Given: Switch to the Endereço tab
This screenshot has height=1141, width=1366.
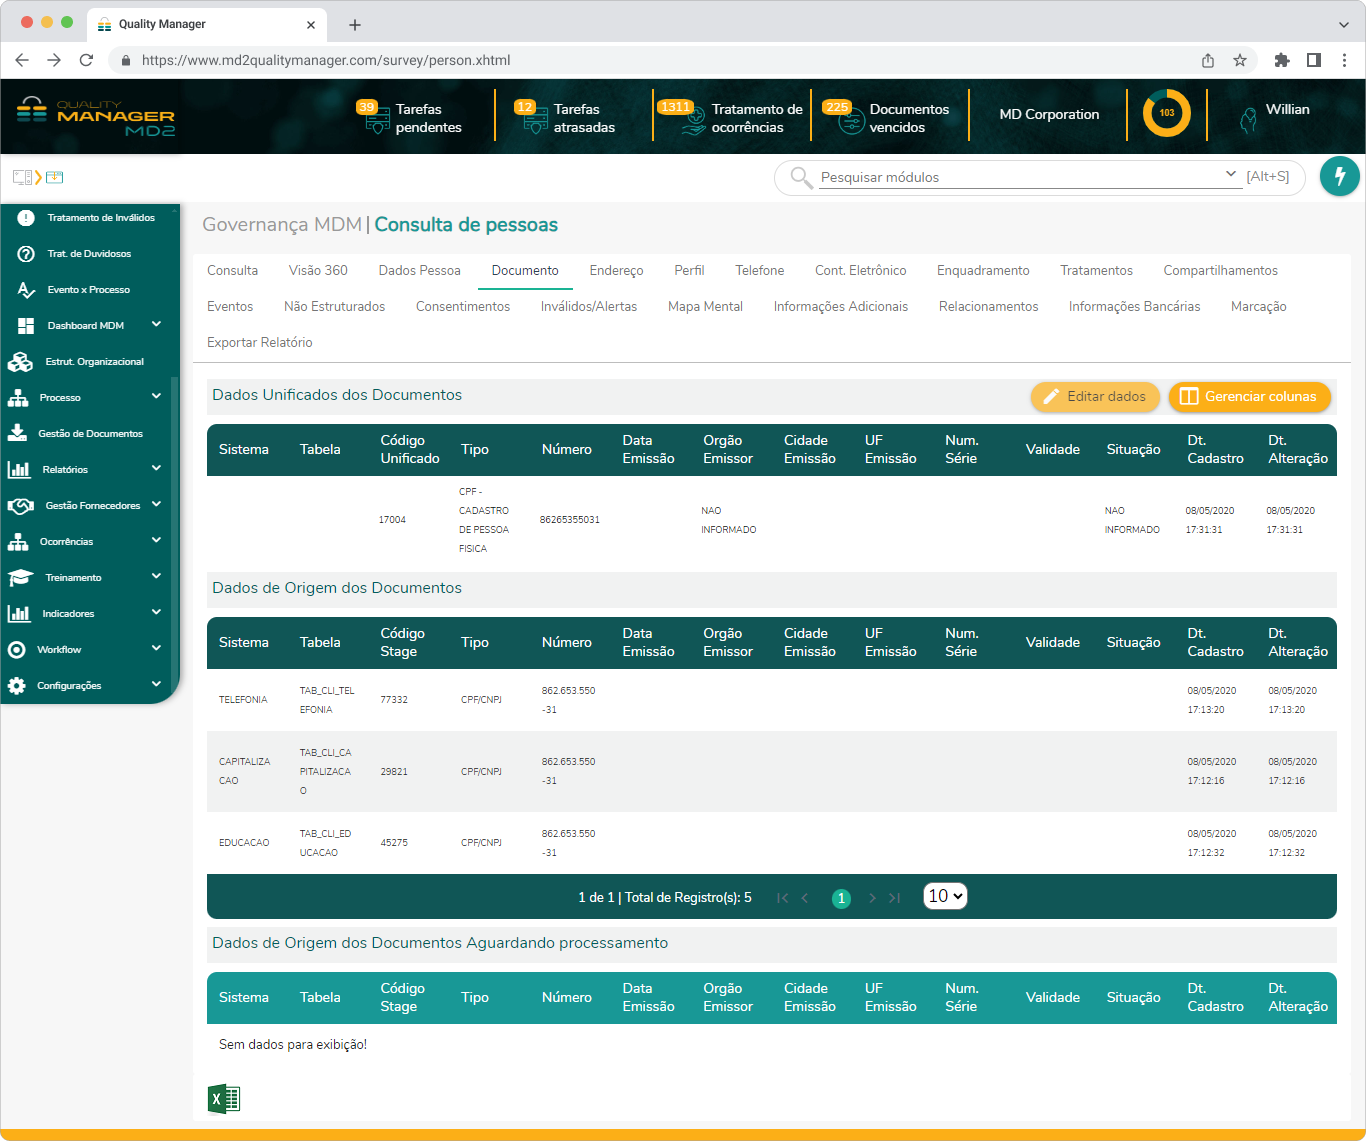Looking at the screenshot, I should click(616, 270).
